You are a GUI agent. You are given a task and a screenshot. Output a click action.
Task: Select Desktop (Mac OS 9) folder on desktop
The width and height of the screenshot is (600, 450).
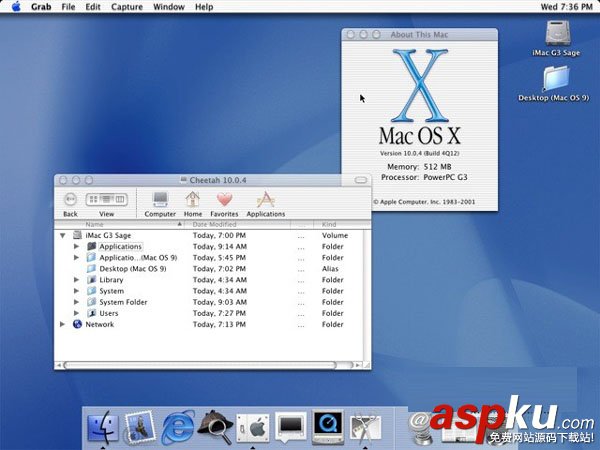[x=554, y=83]
